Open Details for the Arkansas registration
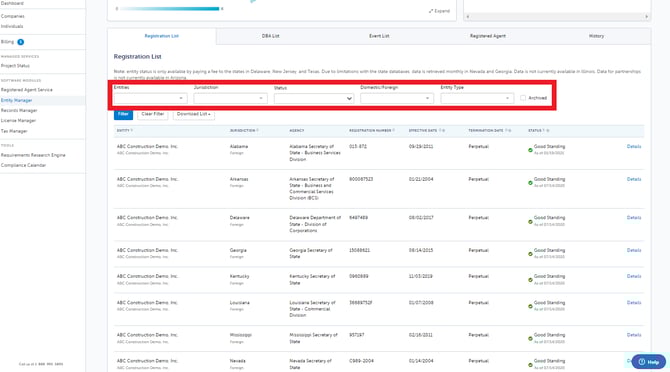670x372 pixels. (634, 179)
